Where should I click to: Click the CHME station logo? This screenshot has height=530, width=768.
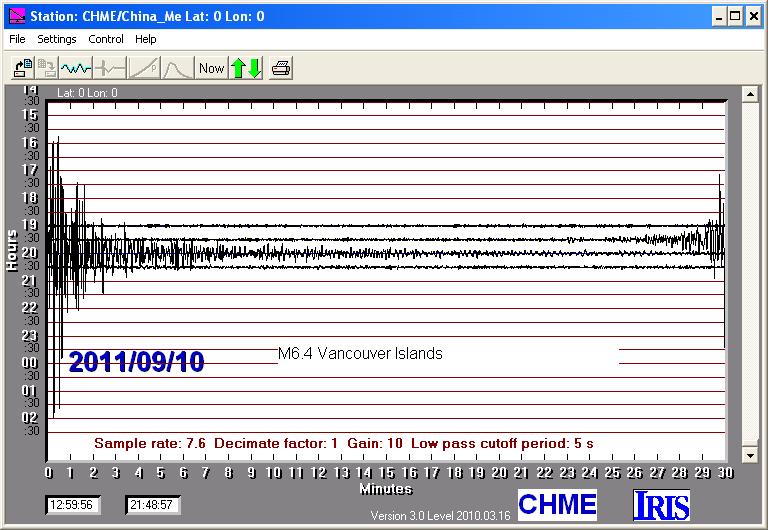tap(557, 505)
